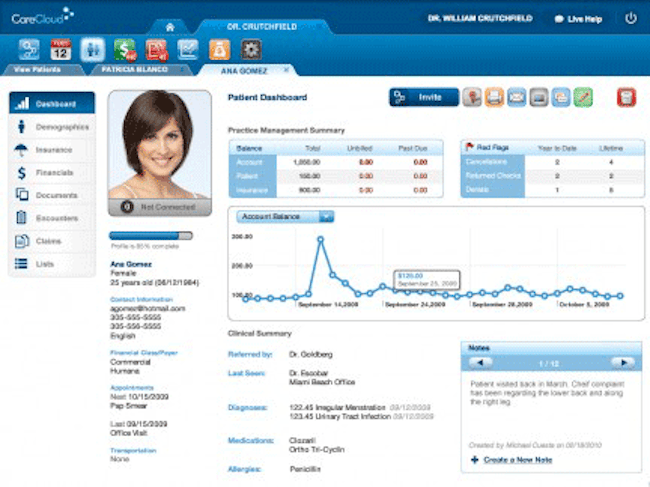Click the Diagnoses label
650x487 pixels.
pos(247,407)
